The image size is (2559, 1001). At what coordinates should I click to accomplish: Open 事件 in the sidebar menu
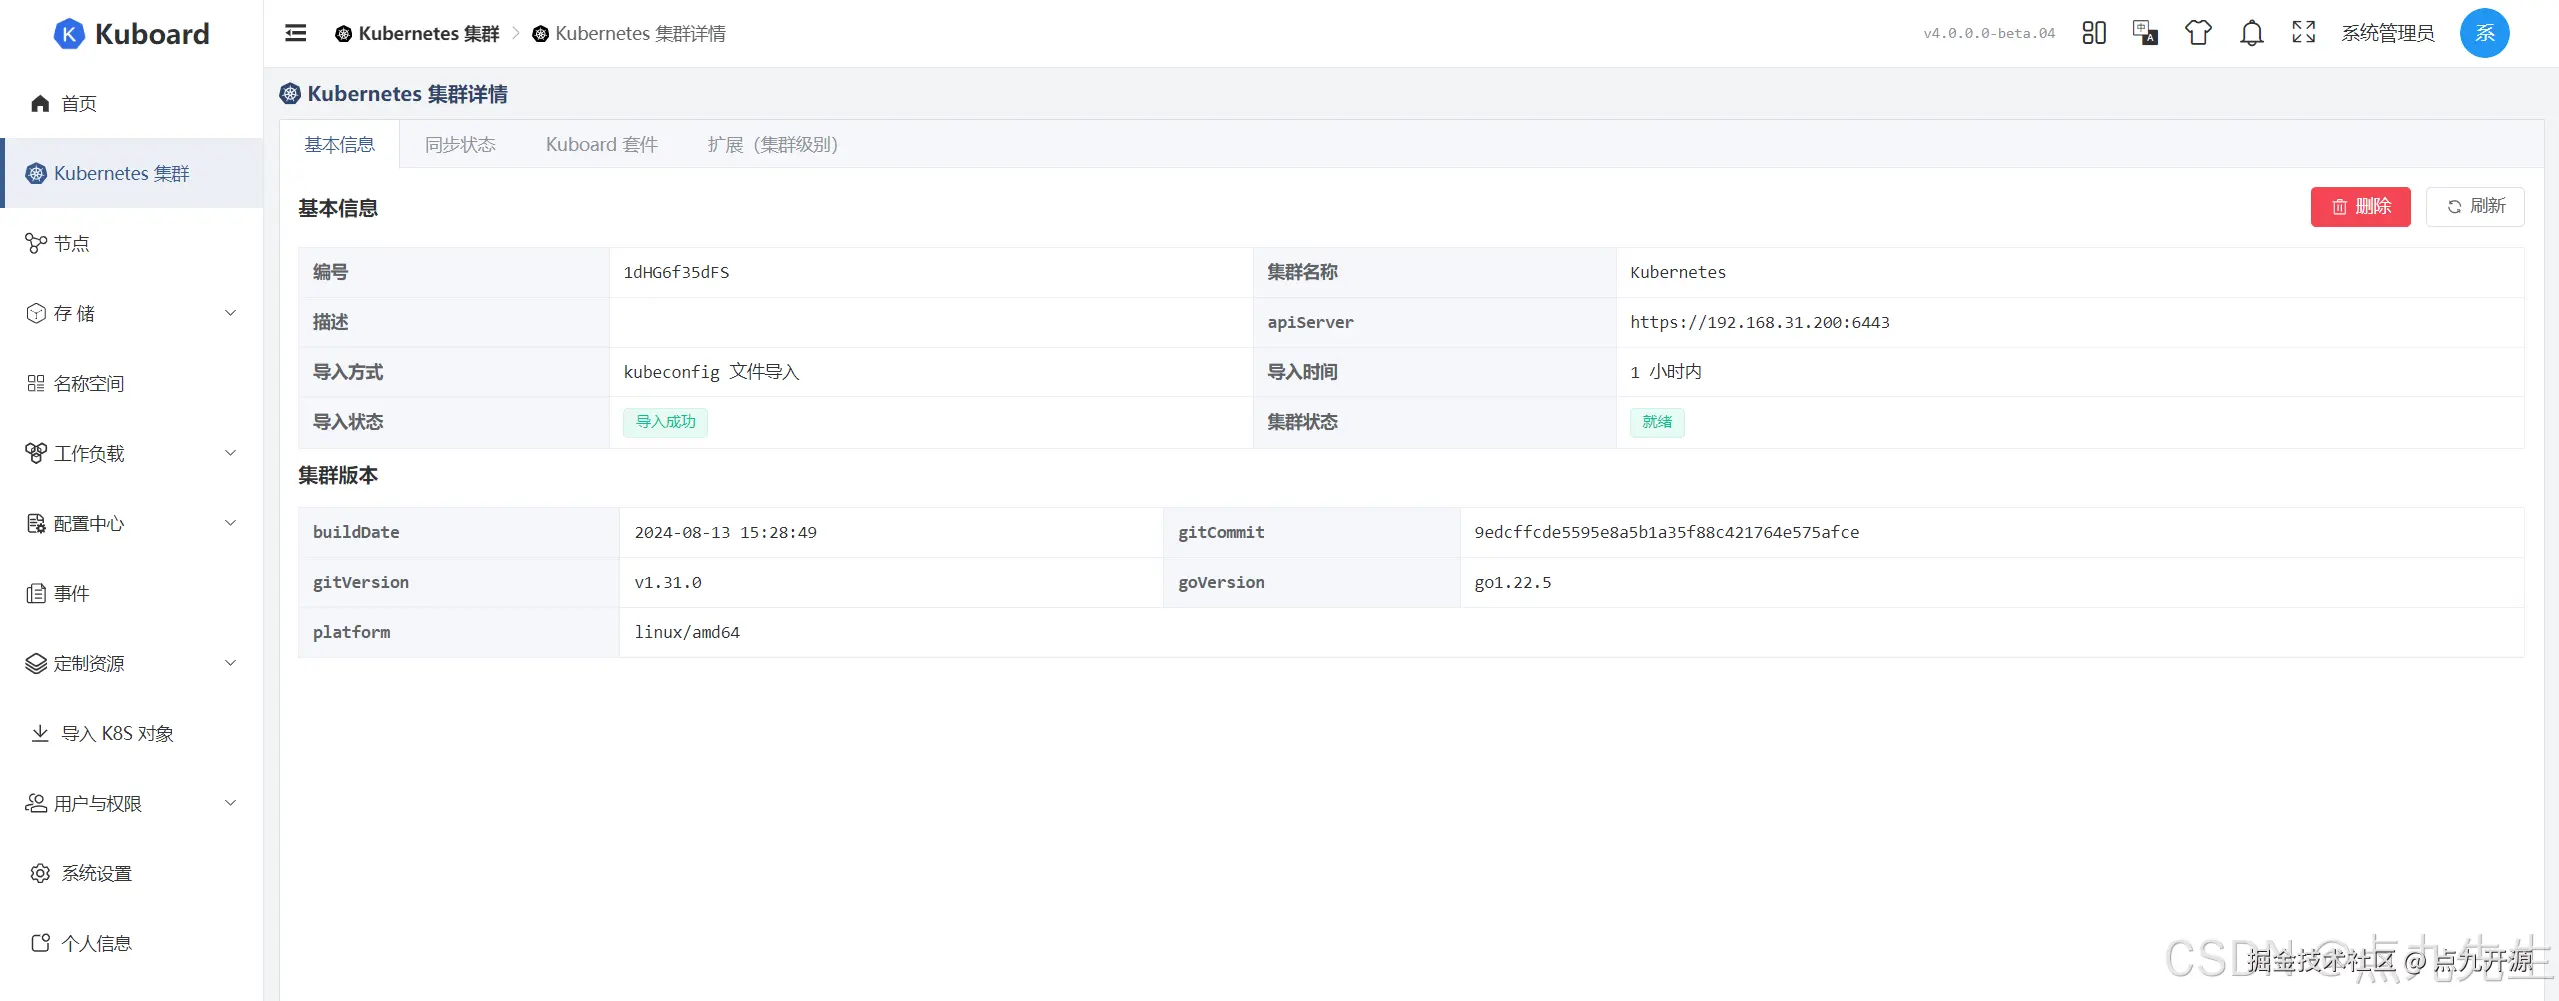[132, 593]
